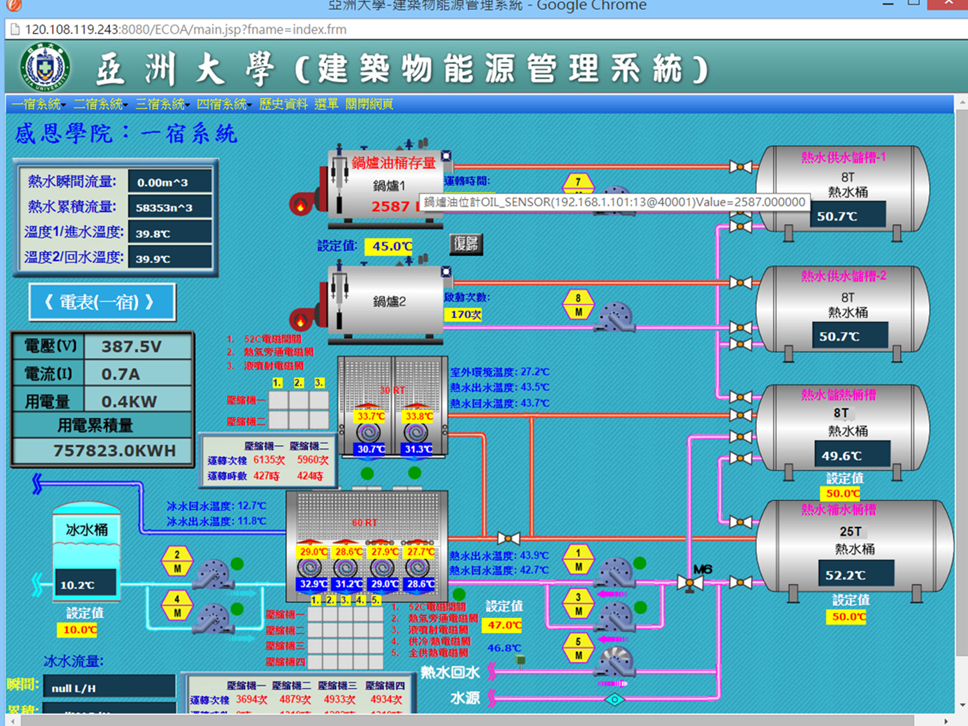
Task: Click the top inlet valve of 熱水供水儲槽-2
Action: point(741,283)
